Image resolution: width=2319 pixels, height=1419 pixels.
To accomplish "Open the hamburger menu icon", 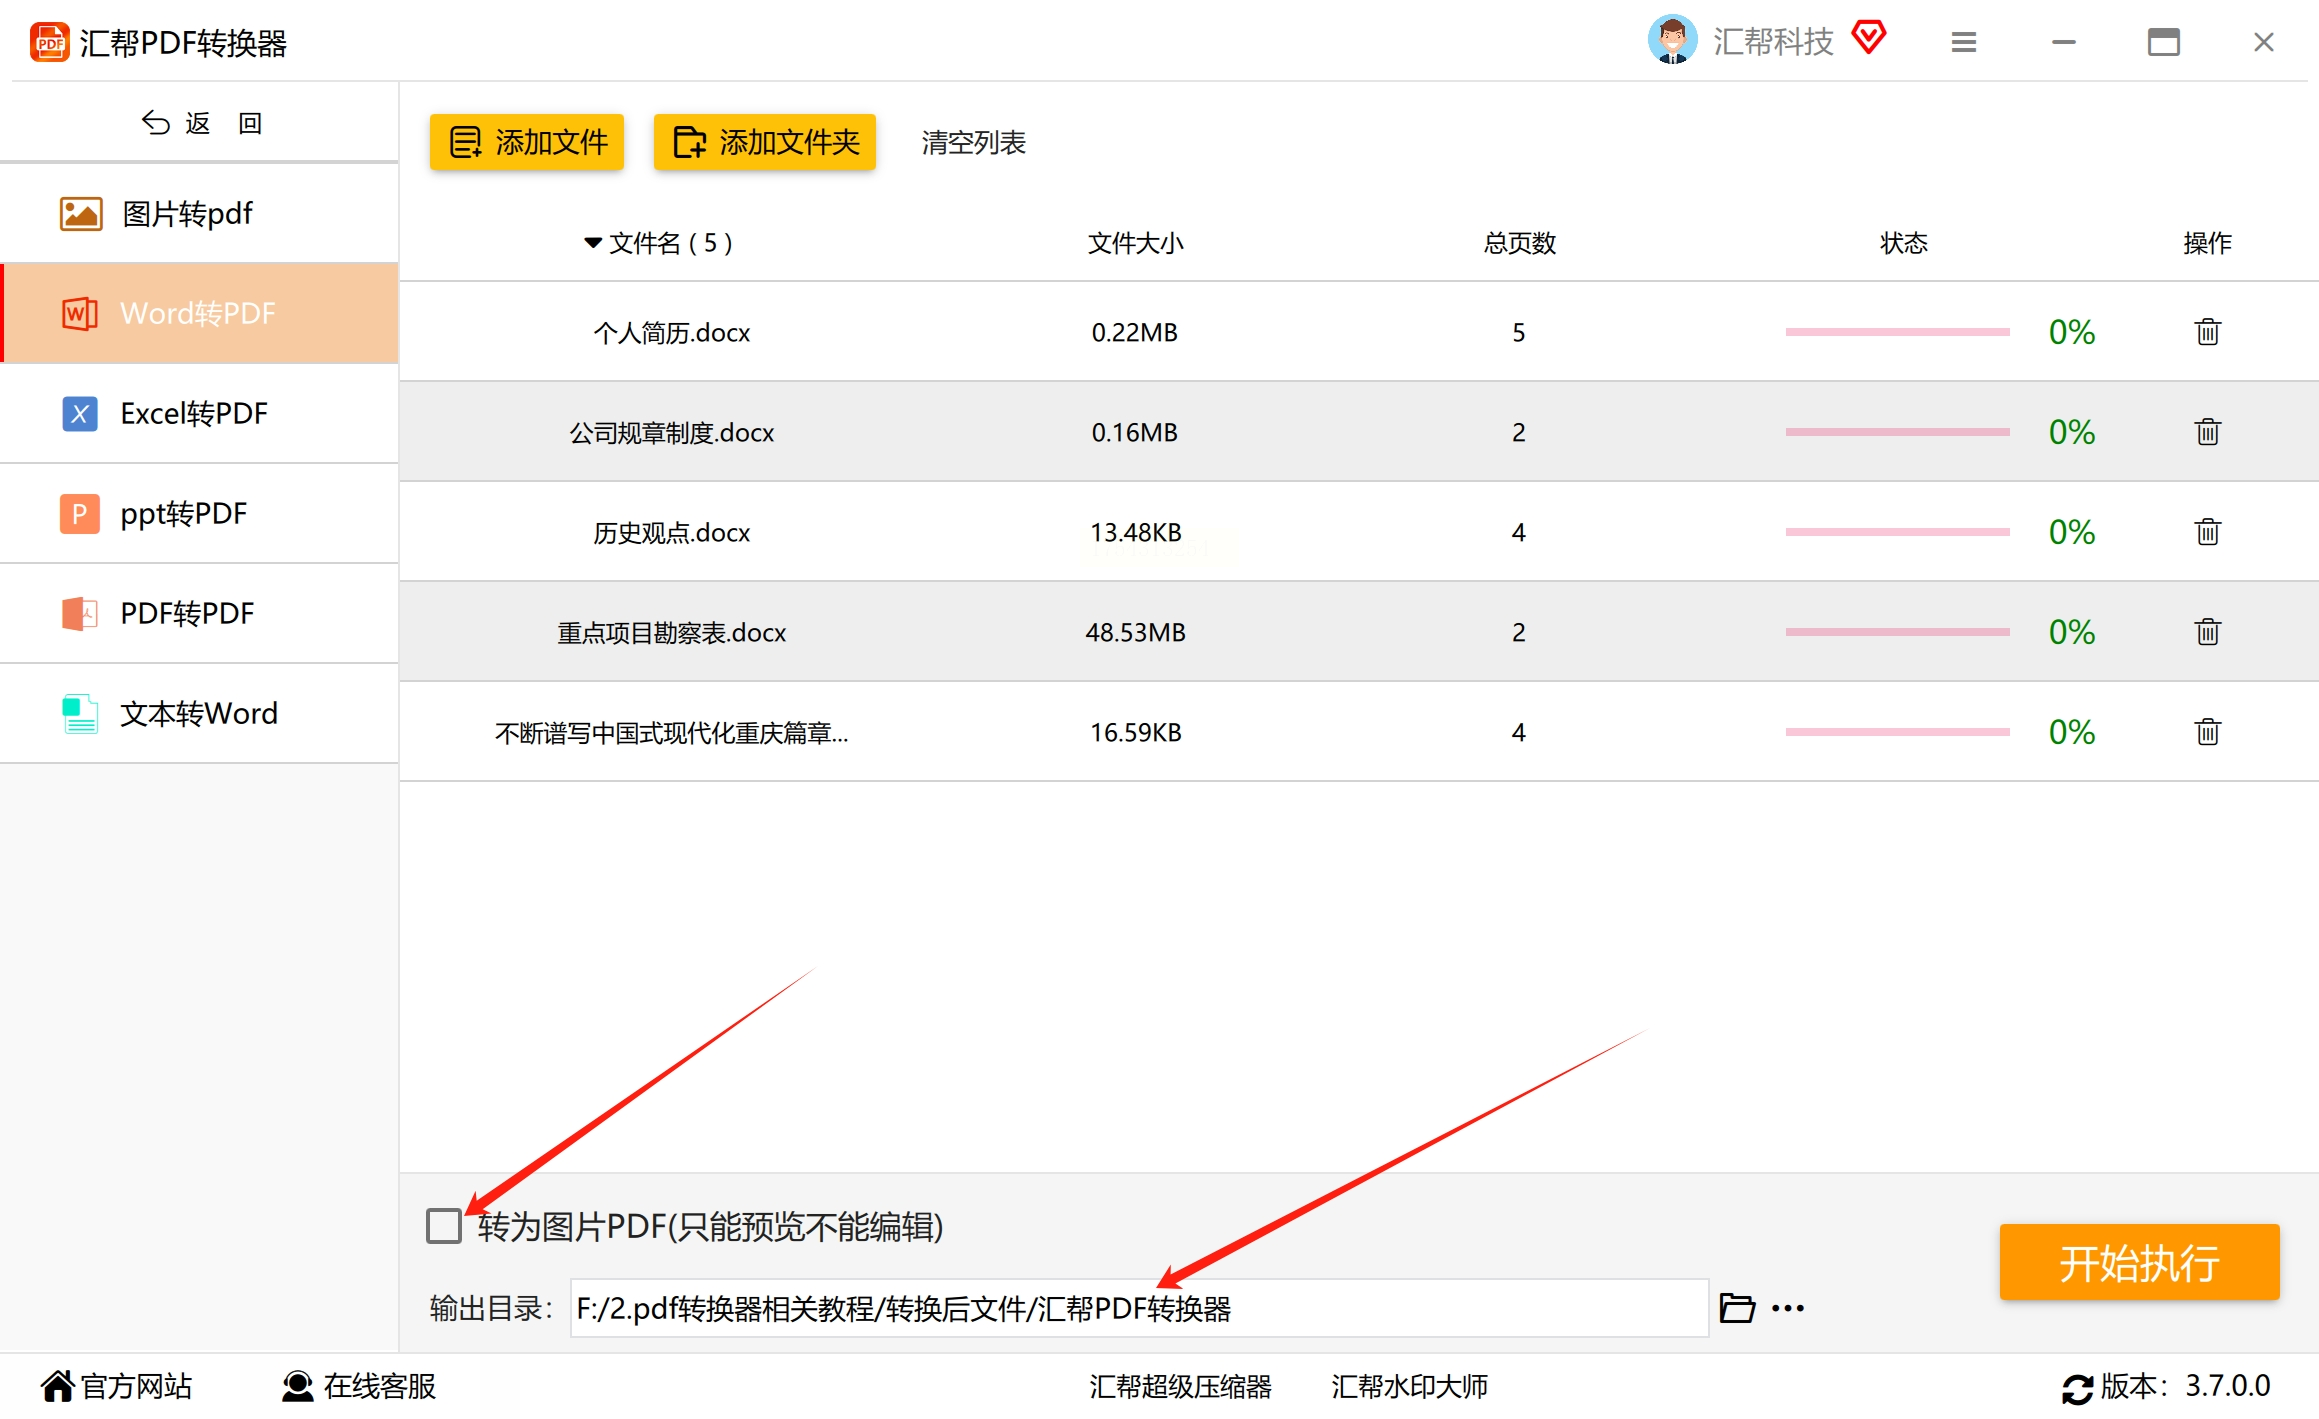I will pyautogui.click(x=1963, y=42).
